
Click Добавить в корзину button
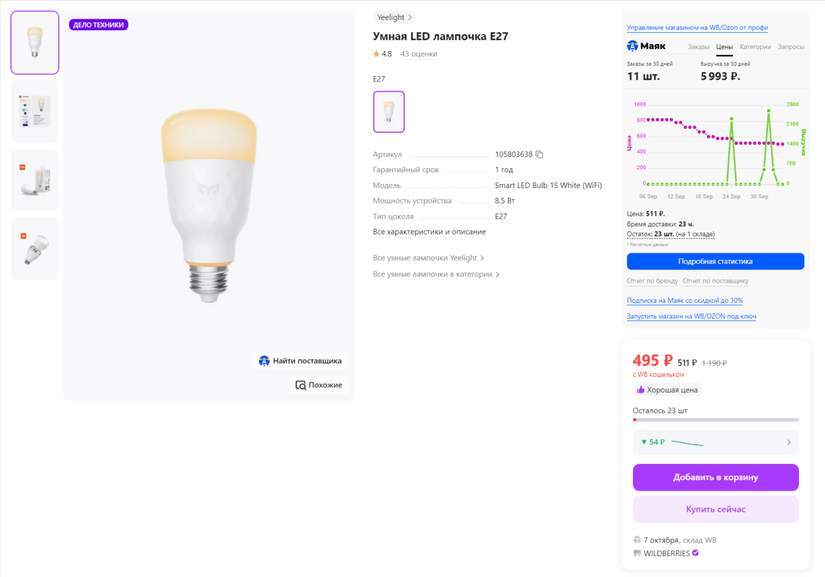pos(715,477)
